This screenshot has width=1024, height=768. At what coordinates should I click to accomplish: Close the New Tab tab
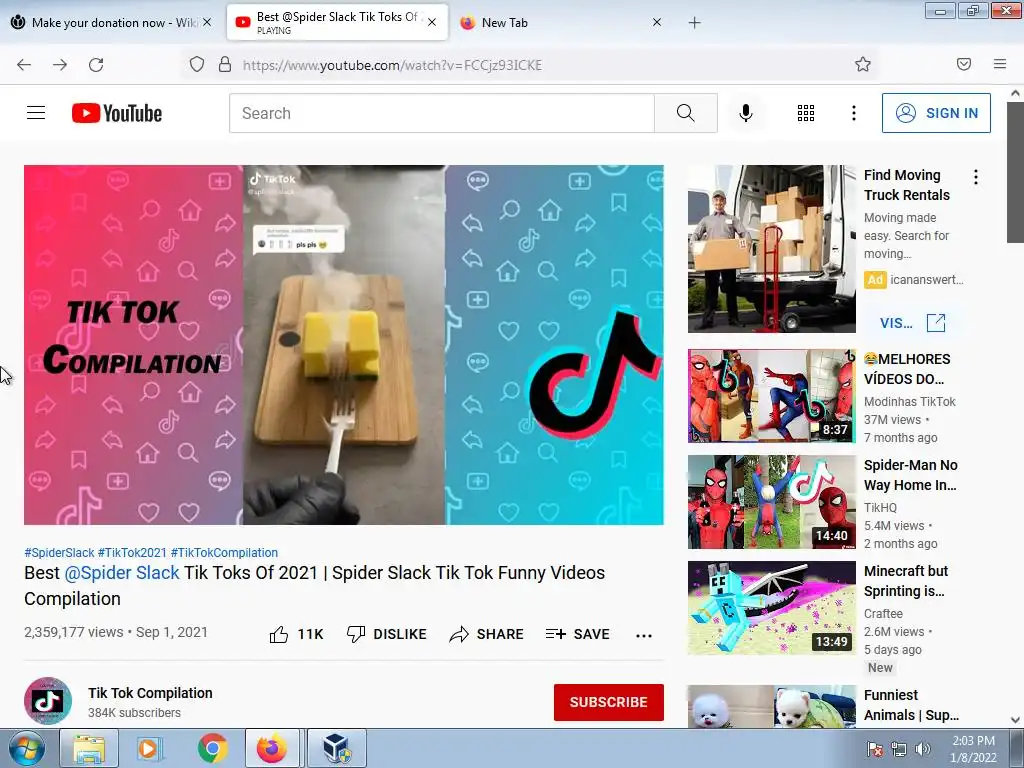coord(657,22)
